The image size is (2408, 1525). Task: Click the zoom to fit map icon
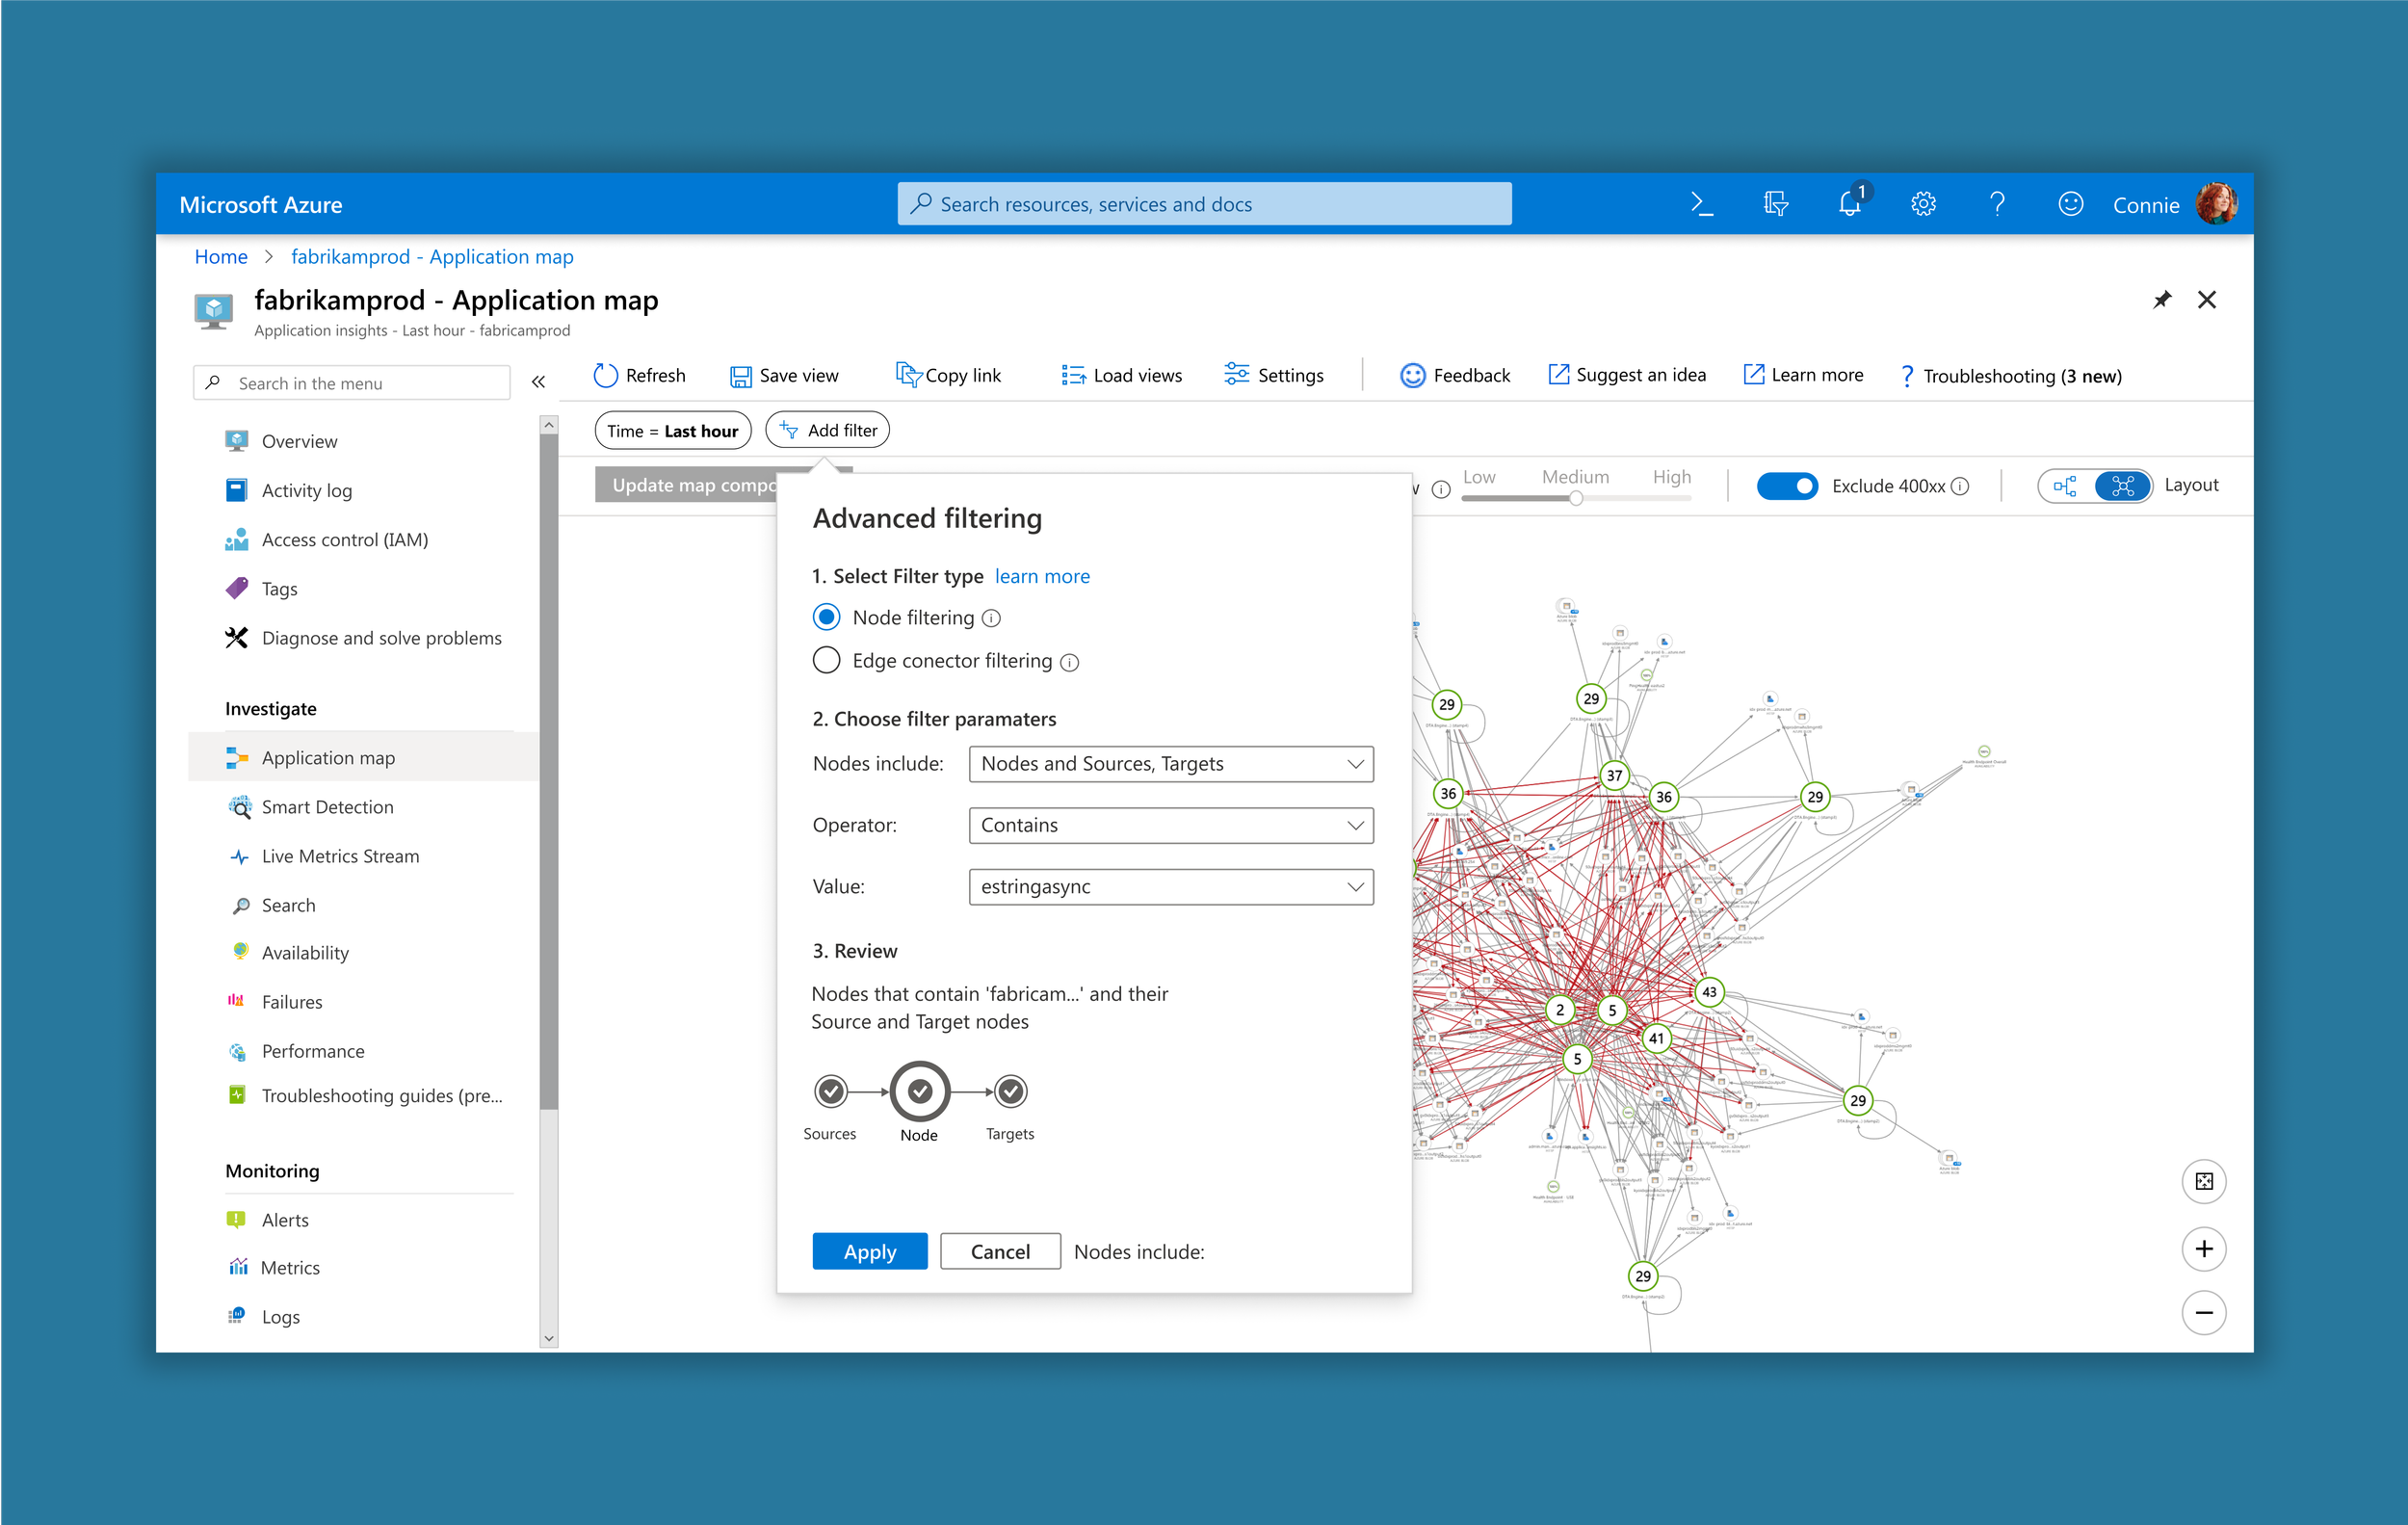(x=2203, y=1181)
